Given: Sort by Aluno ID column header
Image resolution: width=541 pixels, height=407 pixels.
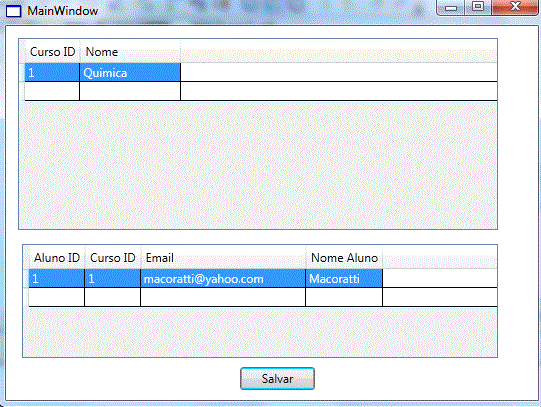Looking at the screenshot, I should (x=57, y=258).
